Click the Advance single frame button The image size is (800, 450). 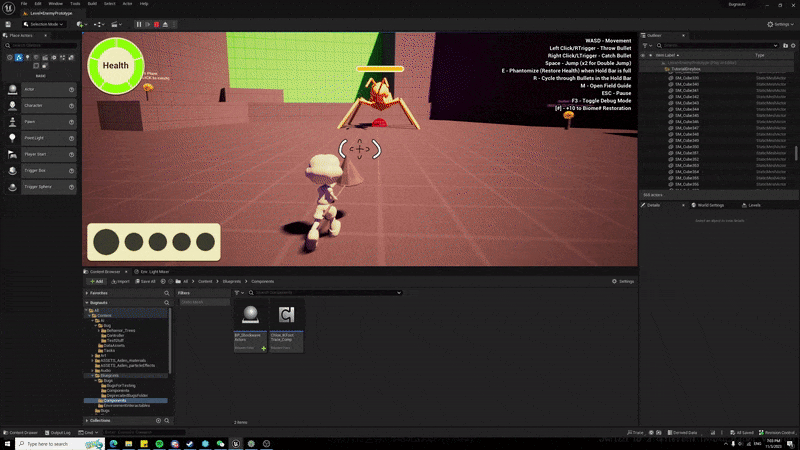pos(147,24)
